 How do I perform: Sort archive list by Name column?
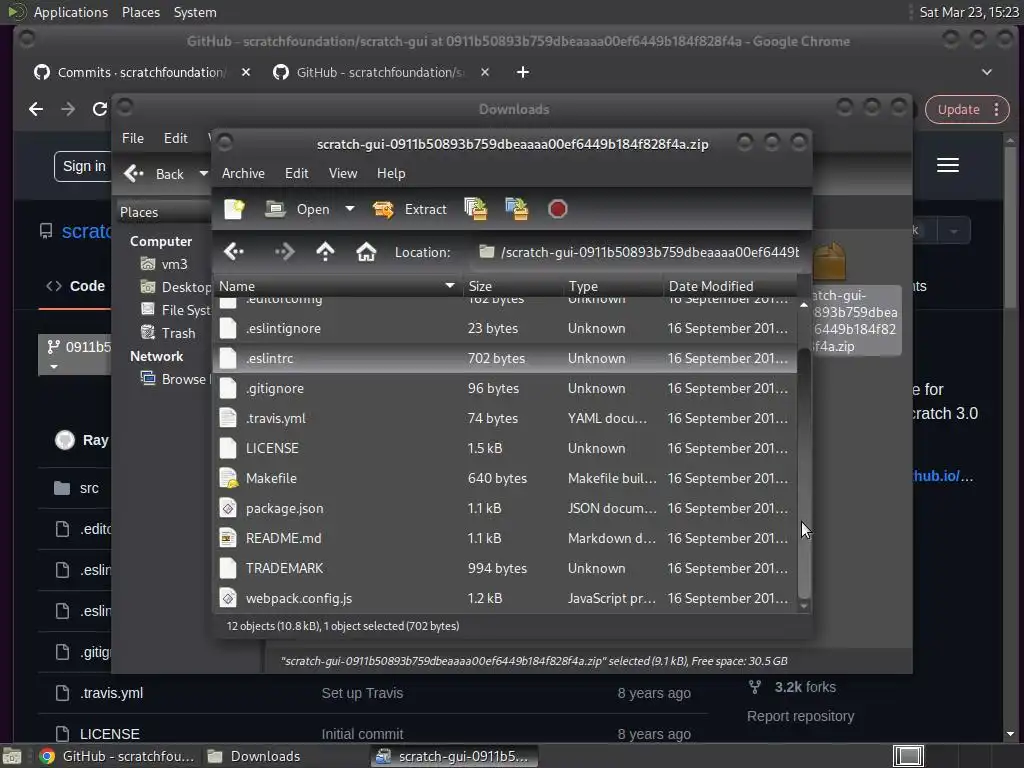pos(337,286)
